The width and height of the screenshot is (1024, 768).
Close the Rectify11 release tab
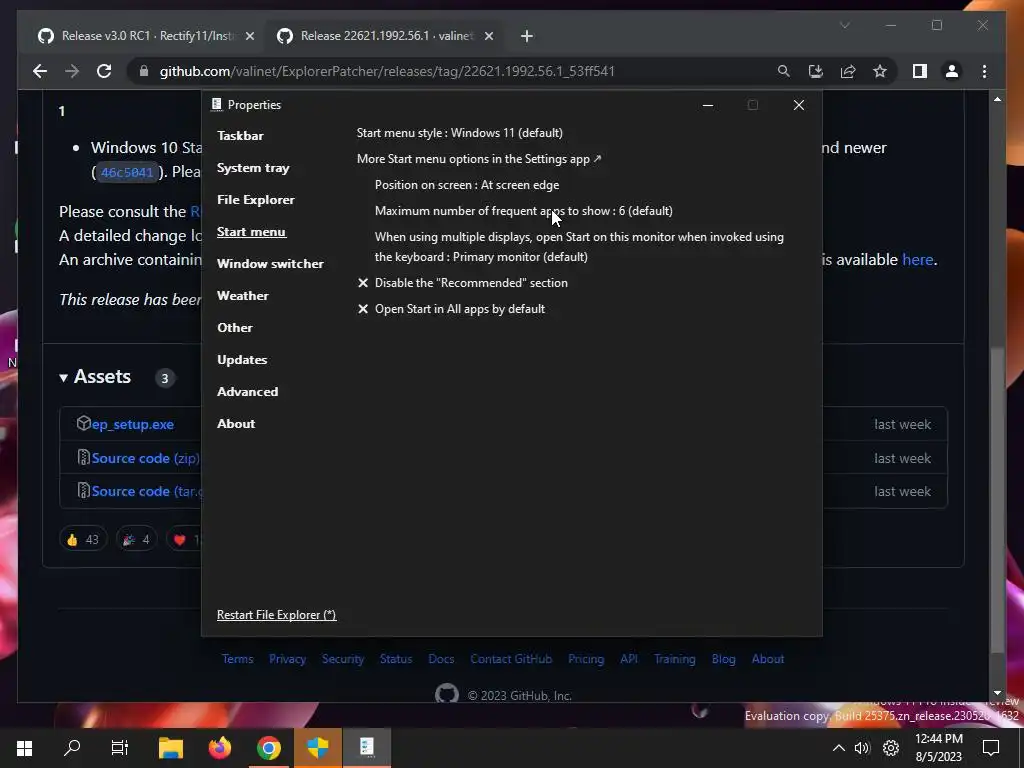[249, 36]
